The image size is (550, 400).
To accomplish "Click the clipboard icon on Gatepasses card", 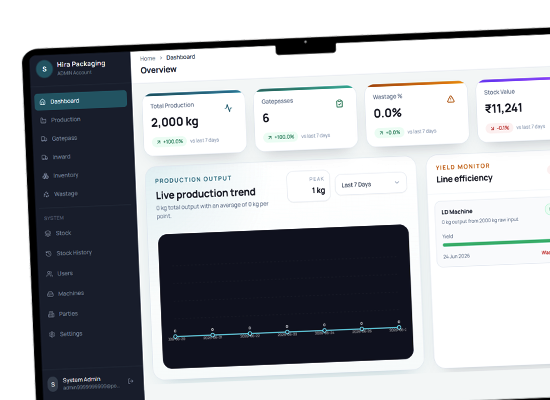I will (x=339, y=104).
